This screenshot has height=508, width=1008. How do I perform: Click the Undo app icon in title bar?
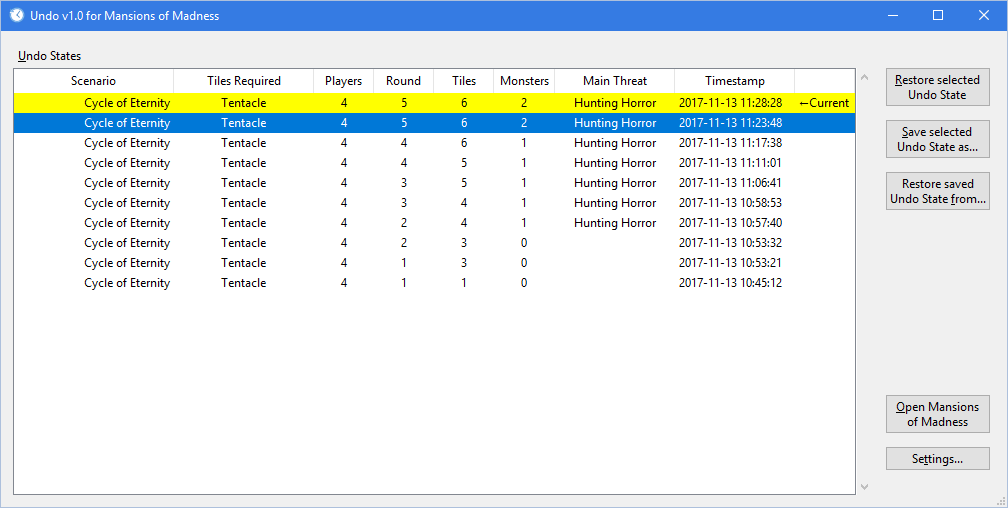point(17,15)
